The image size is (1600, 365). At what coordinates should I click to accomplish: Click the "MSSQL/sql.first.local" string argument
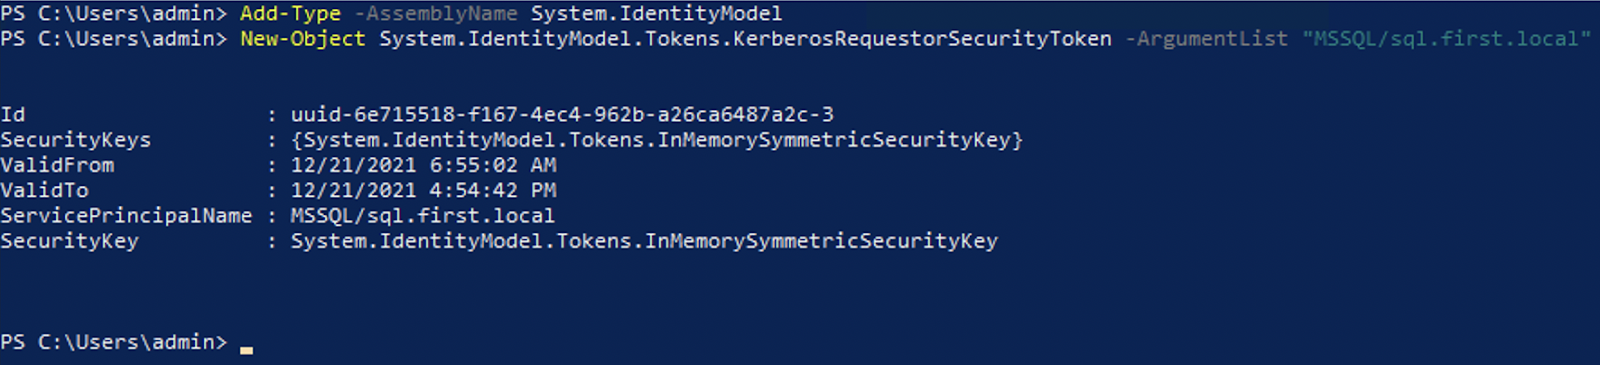(1446, 39)
